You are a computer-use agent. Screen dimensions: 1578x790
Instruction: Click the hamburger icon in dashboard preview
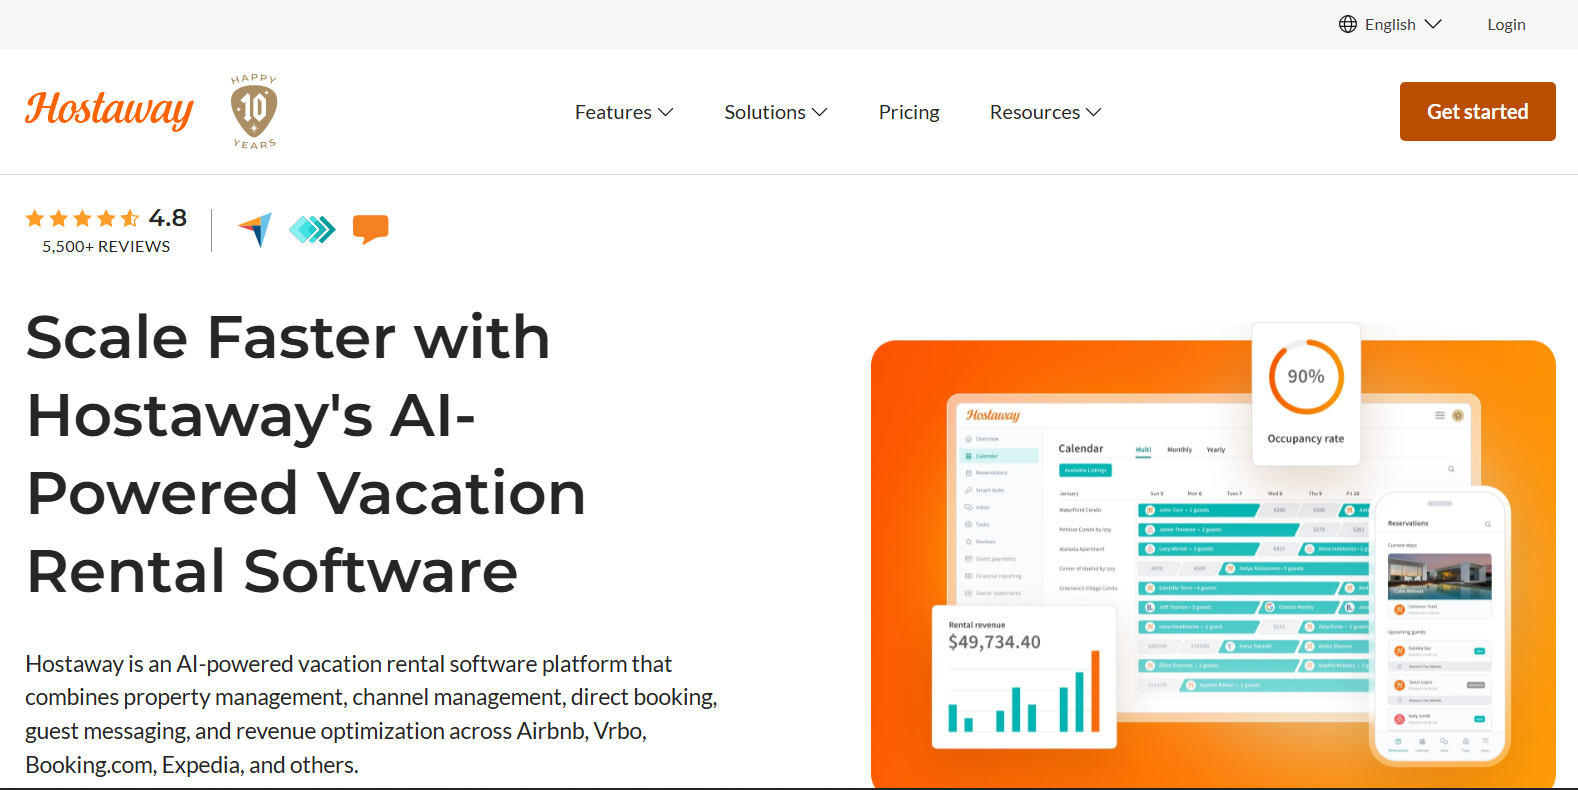[1440, 415]
